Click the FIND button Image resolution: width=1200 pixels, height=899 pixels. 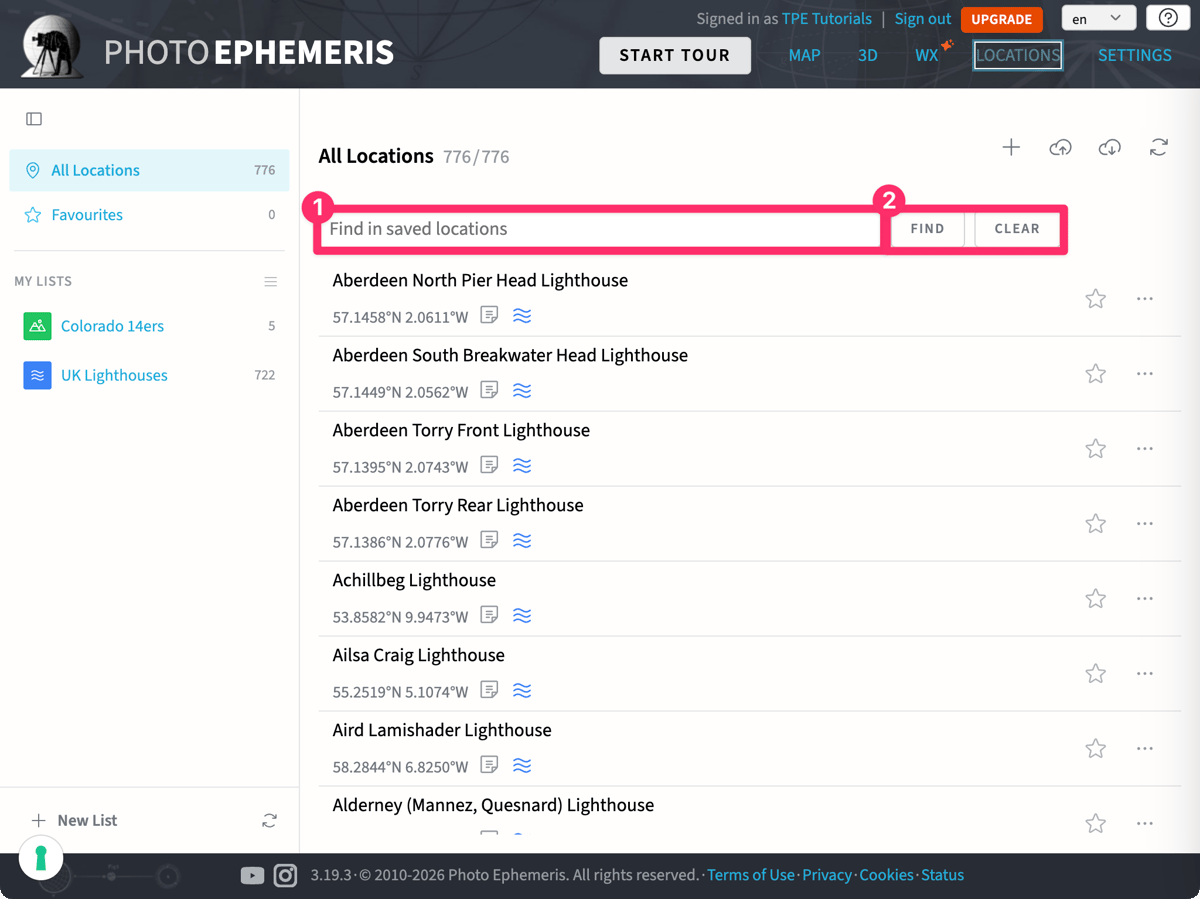(x=927, y=229)
